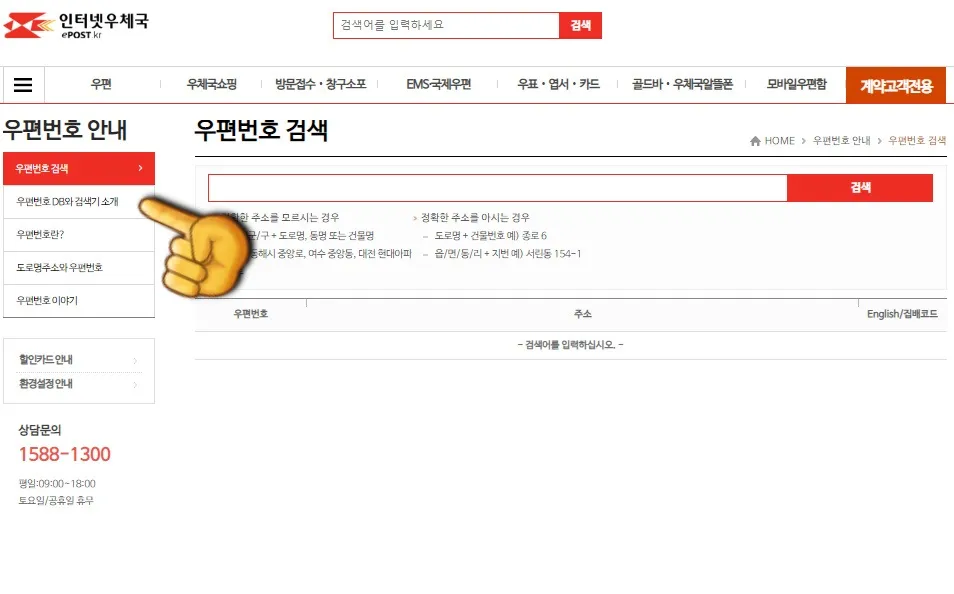The image size is (954, 594).
Task: Click the 검색 button in the top header
Action: (580, 25)
